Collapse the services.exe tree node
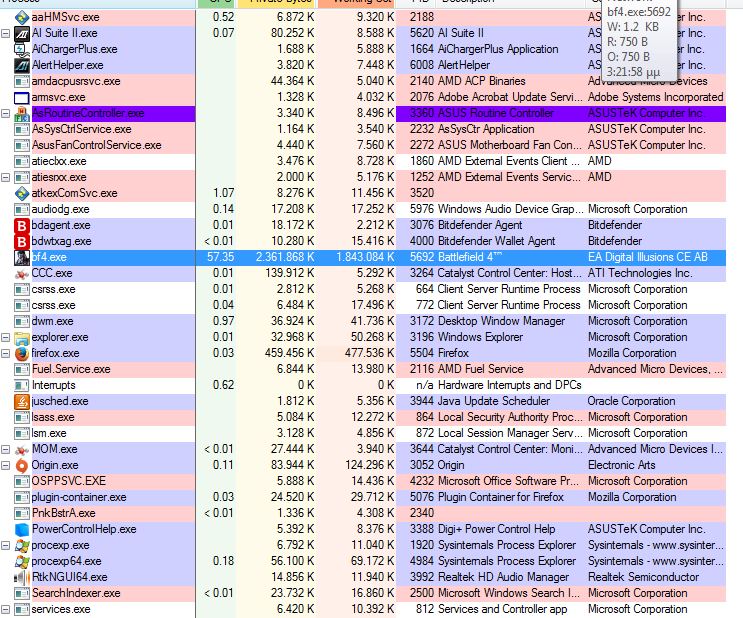 [x=6, y=609]
